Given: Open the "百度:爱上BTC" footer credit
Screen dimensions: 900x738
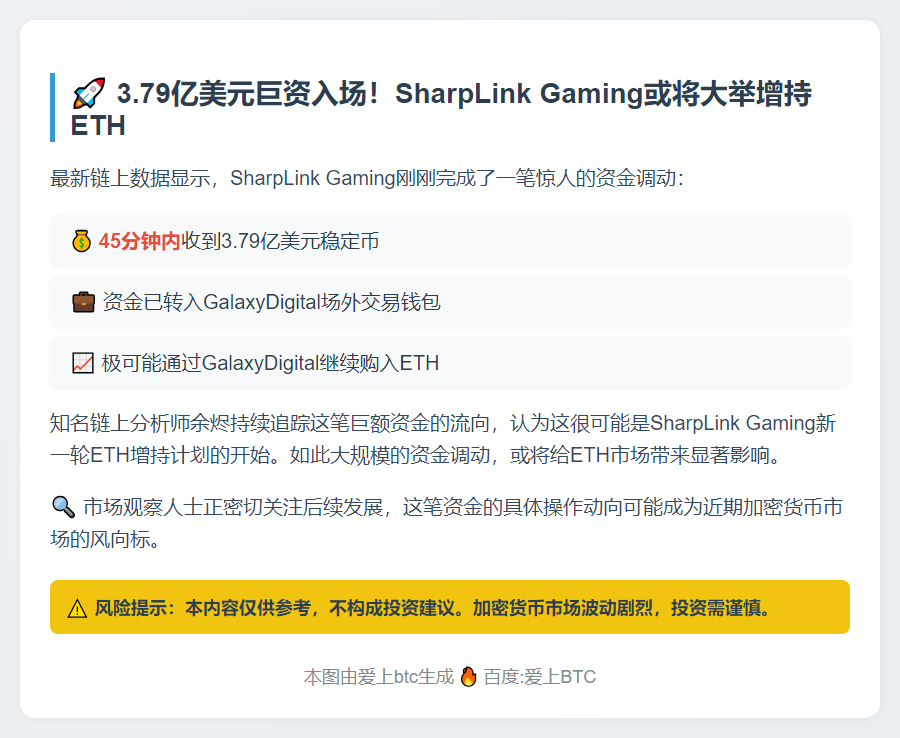Looking at the screenshot, I should point(540,677).
